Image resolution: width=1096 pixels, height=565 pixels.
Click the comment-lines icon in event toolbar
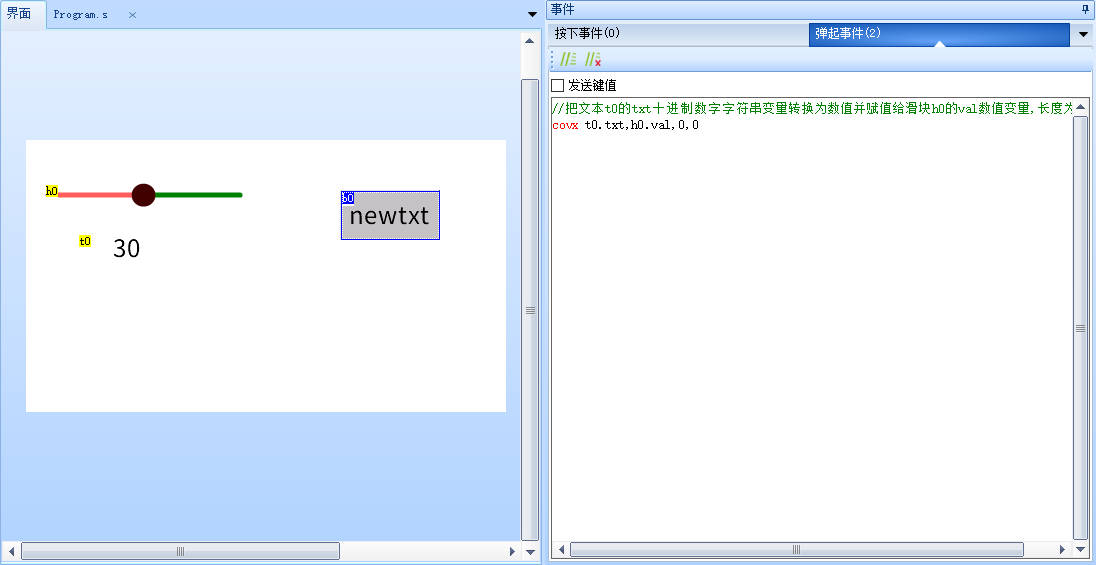(567, 60)
